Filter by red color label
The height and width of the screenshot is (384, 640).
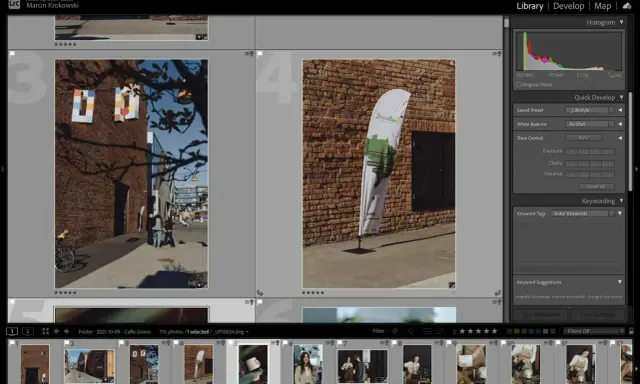click(x=509, y=331)
